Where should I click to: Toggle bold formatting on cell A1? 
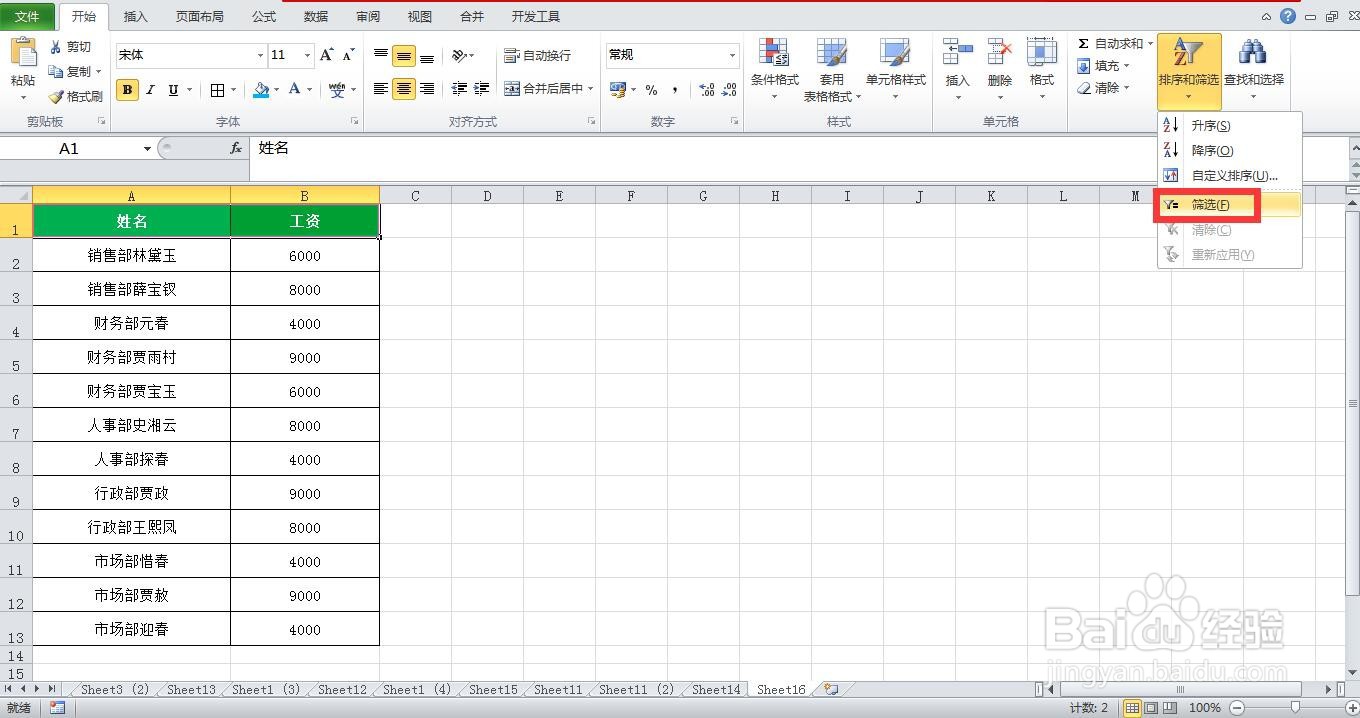pos(127,89)
